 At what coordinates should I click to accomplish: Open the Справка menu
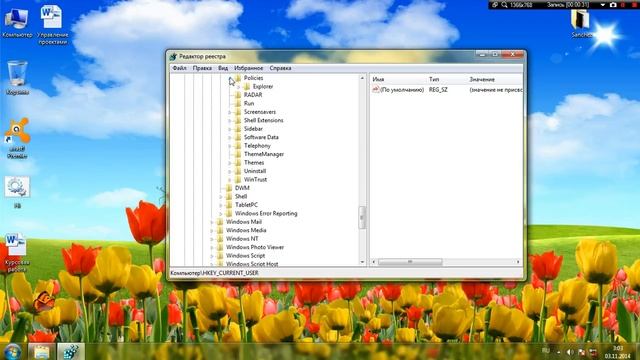280,68
